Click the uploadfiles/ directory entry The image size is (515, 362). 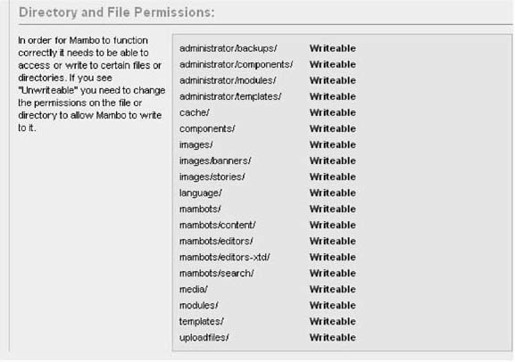point(204,338)
